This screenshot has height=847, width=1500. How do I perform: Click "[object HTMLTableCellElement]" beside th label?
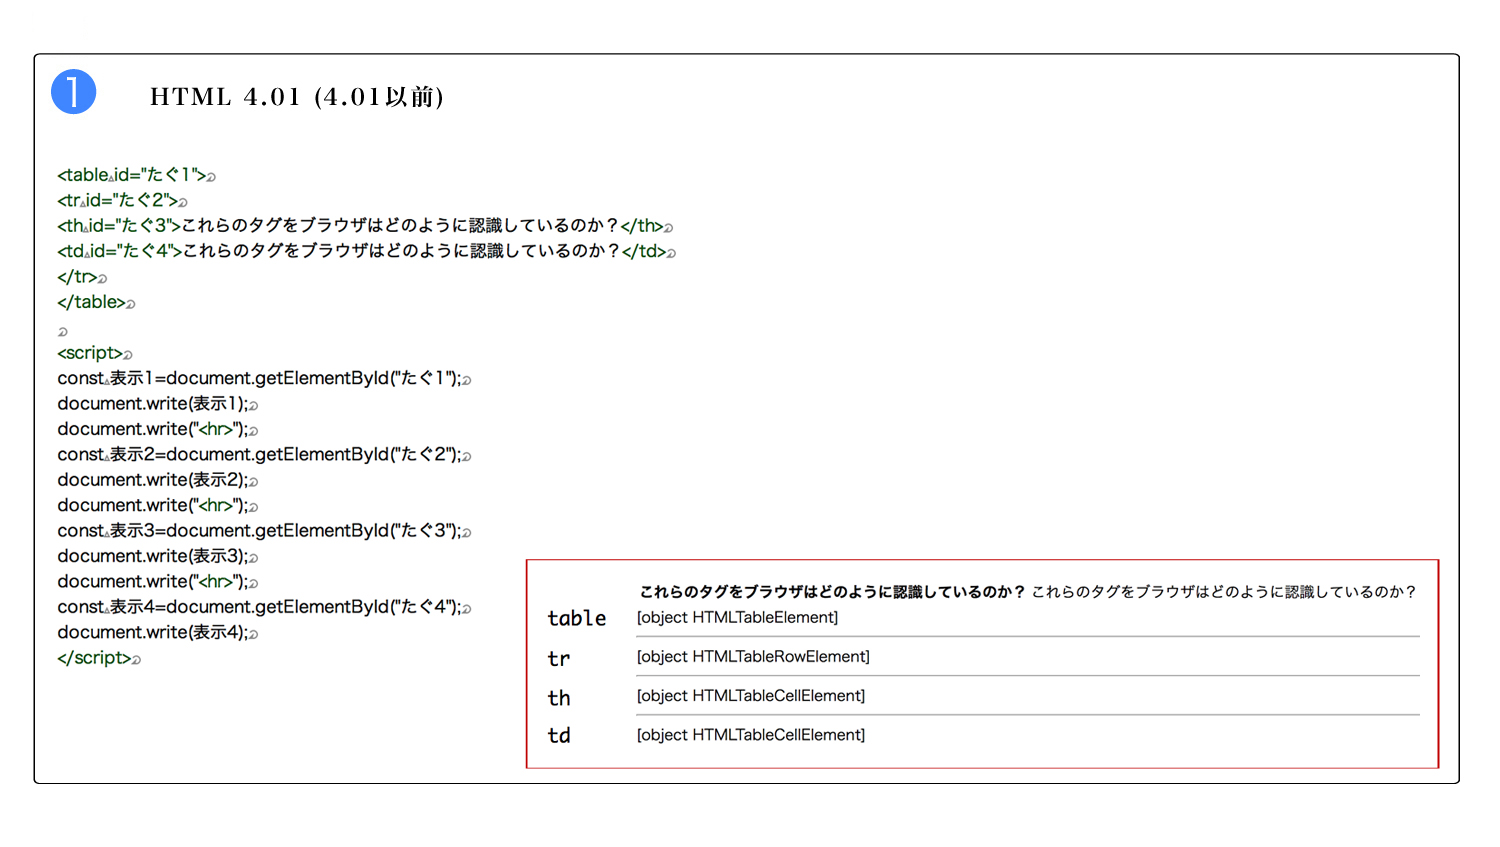click(751, 696)
